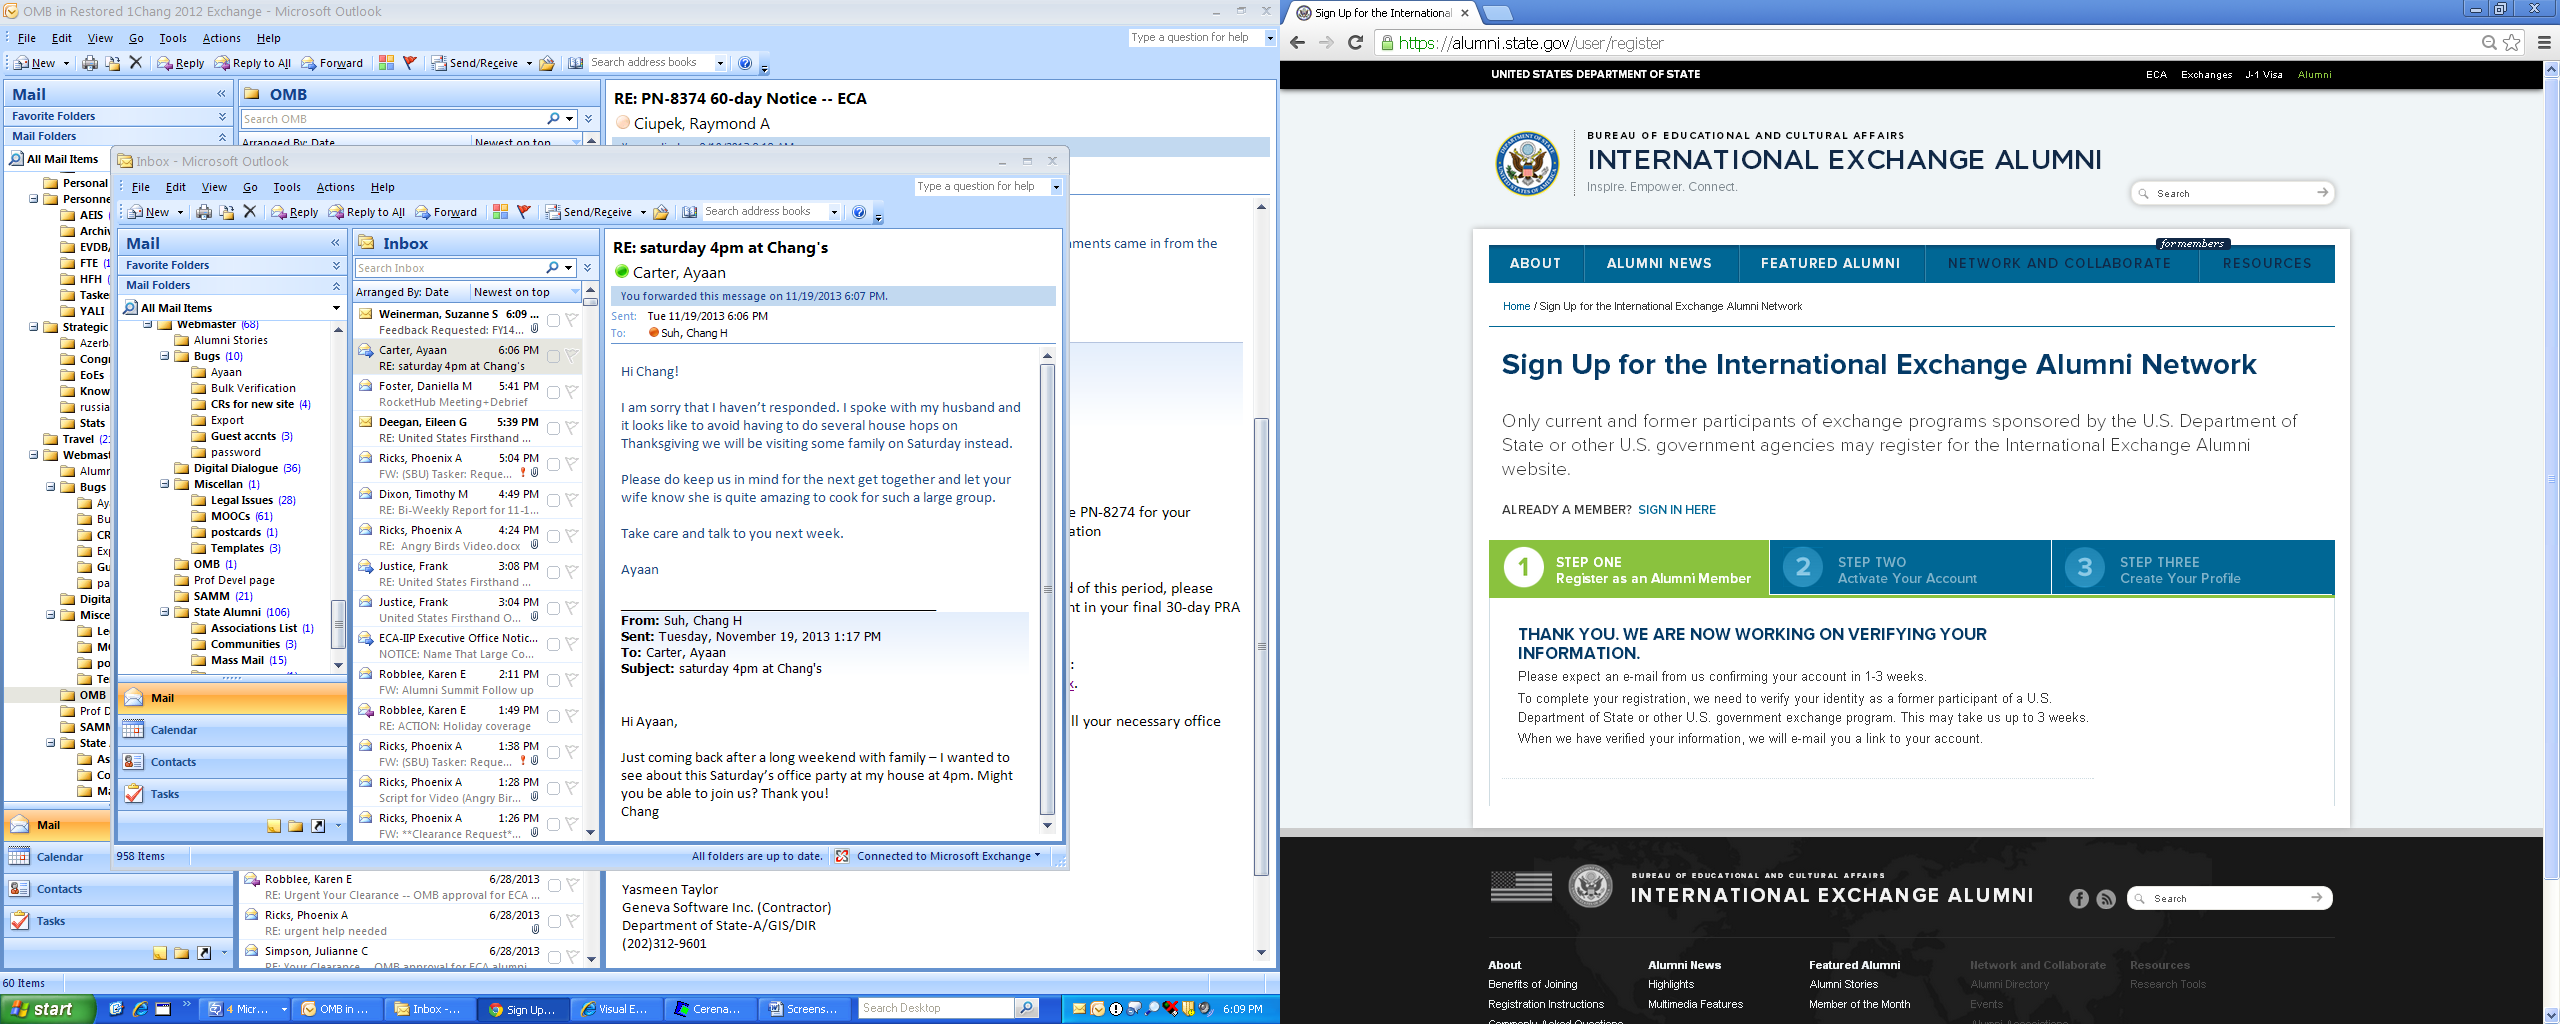2560x1024 pixels.
Task: Flag the Dixon, Timothy M message
Action: [571, 500]
